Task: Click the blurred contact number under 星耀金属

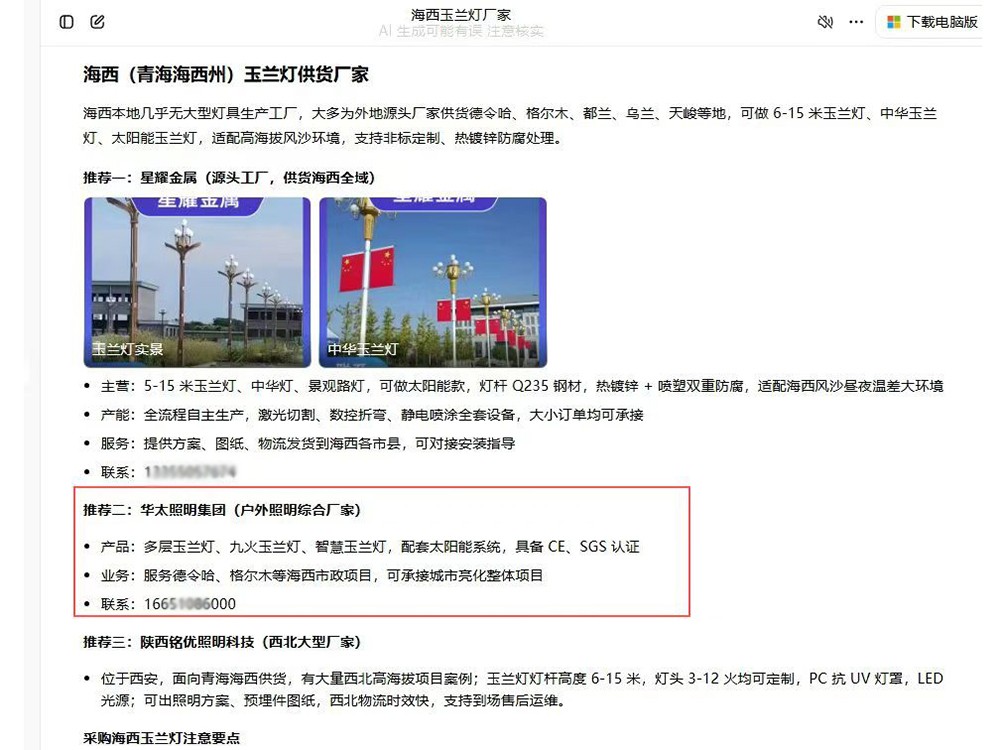Action: click(190, 472)
